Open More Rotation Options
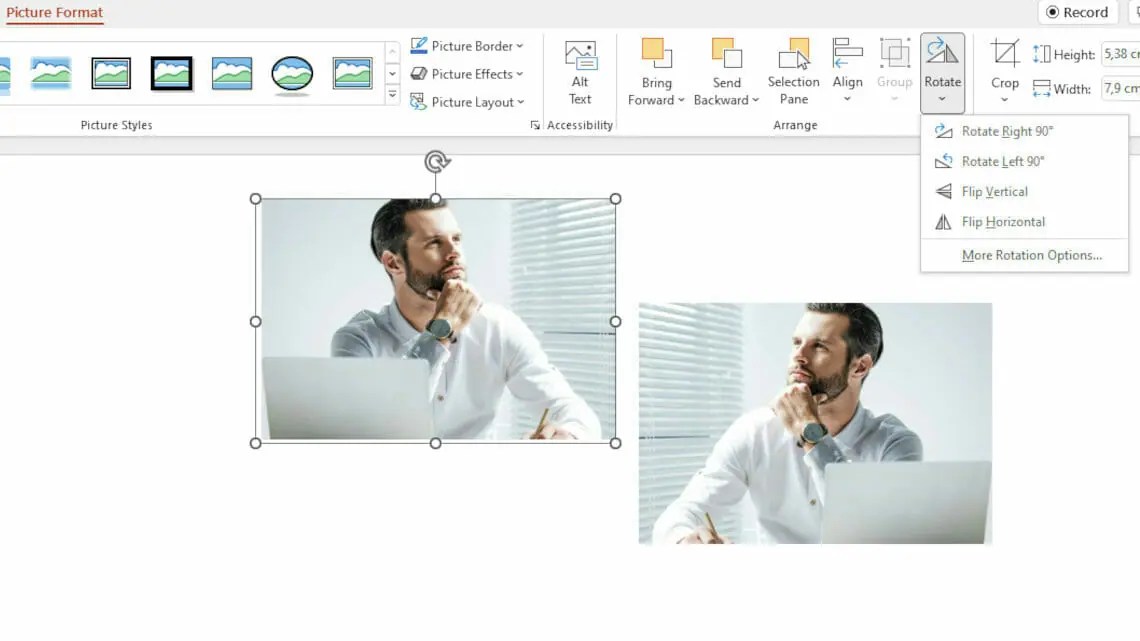This screenshot has height=641, width=1140. pyautogui.click(x=1023, y=255)
